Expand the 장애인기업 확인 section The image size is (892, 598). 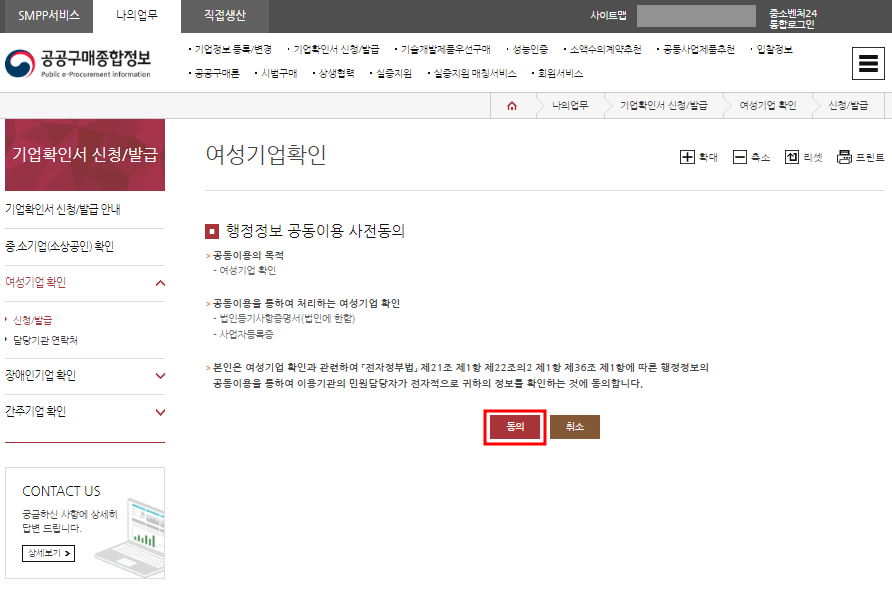pyautogui.click(x=85, y=377)
